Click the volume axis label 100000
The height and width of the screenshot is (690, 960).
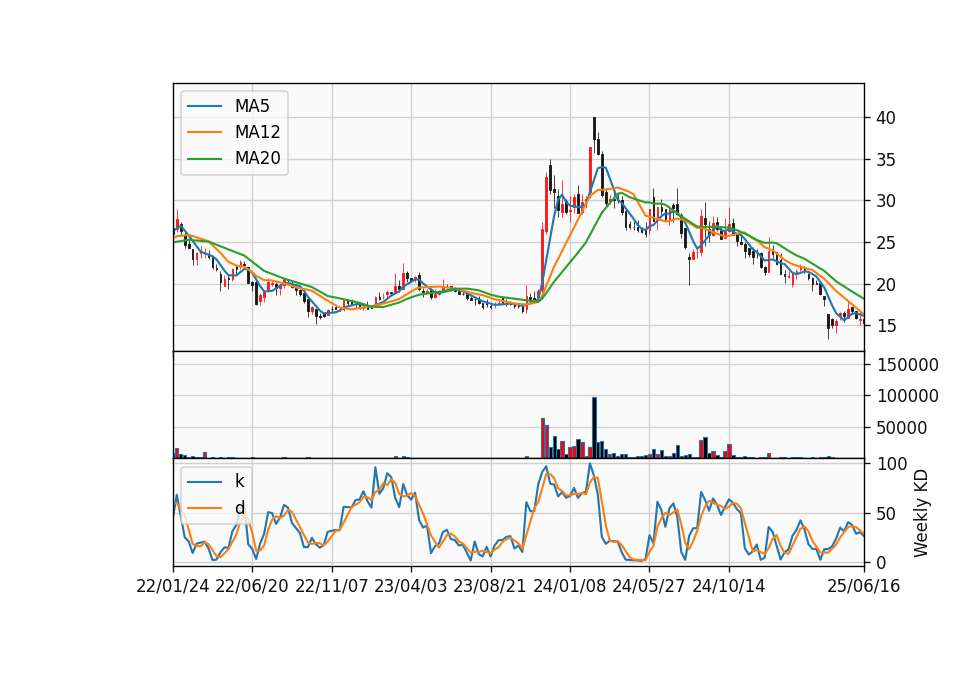(x=908, y=396)
